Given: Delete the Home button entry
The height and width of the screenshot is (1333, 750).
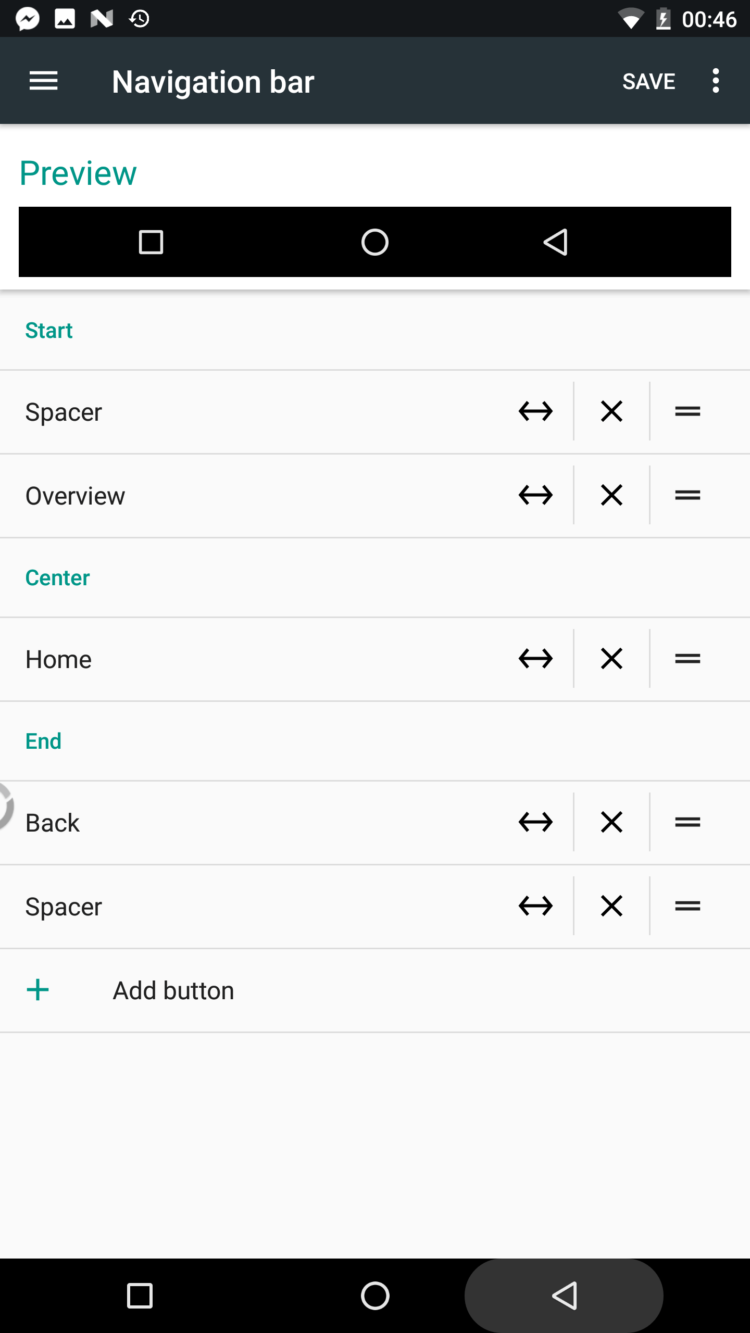Looking at the screenshot, I should 611,659.
